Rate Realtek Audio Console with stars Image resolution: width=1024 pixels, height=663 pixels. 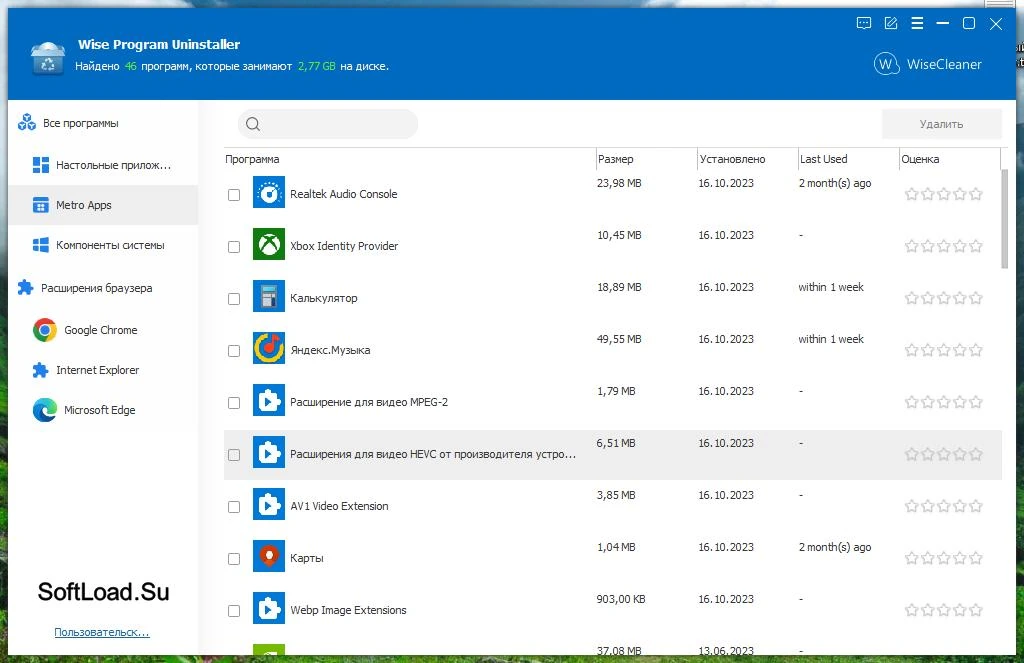coord(944,194)
